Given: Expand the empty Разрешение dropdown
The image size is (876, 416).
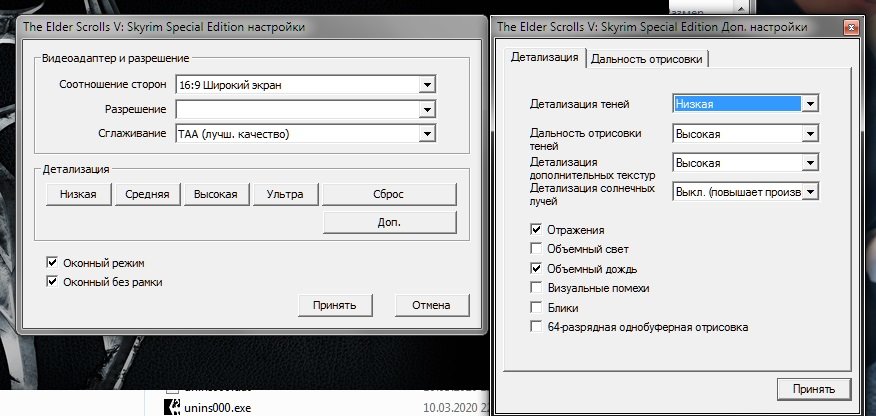Looking at the screenshot, I should click(x=427, y=109).
